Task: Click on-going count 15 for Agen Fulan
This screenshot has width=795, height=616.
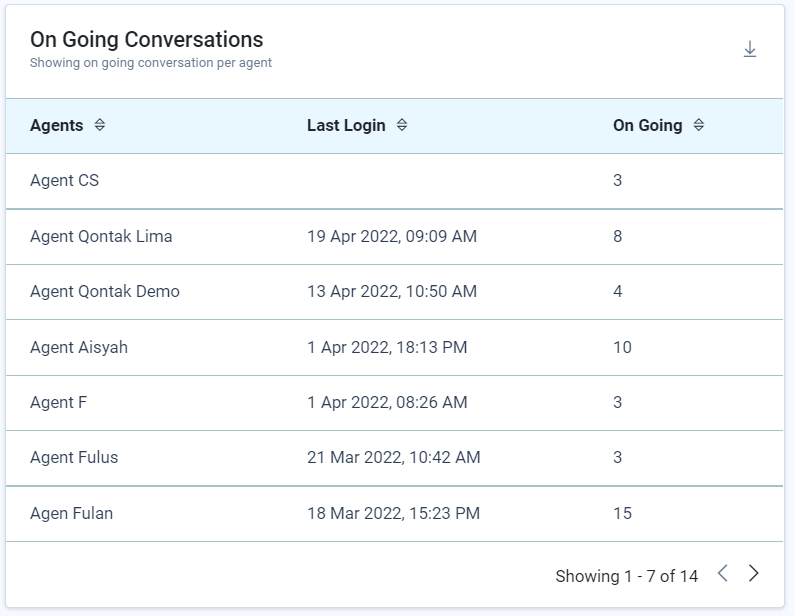Action: [x=622, y=514]
